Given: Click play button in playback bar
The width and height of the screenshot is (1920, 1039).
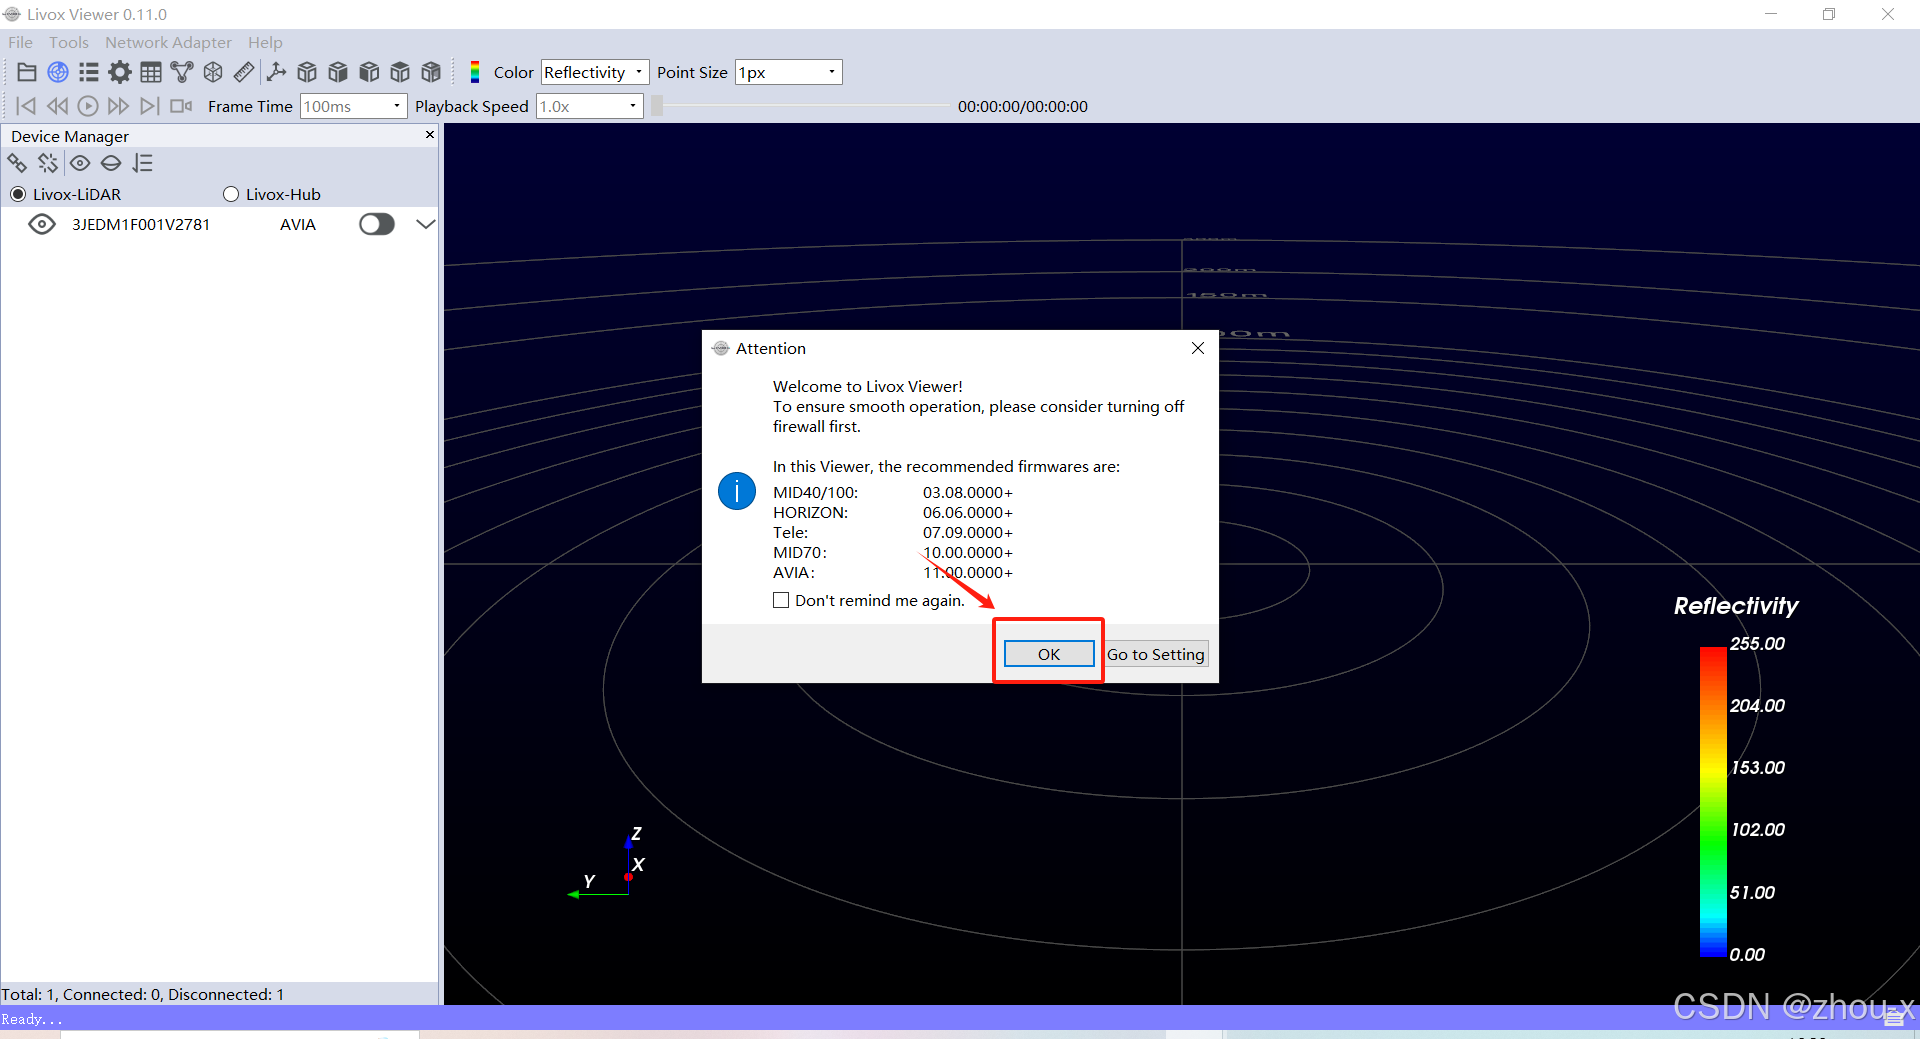Looking at the screenshot, I should [x=88, y=106].
